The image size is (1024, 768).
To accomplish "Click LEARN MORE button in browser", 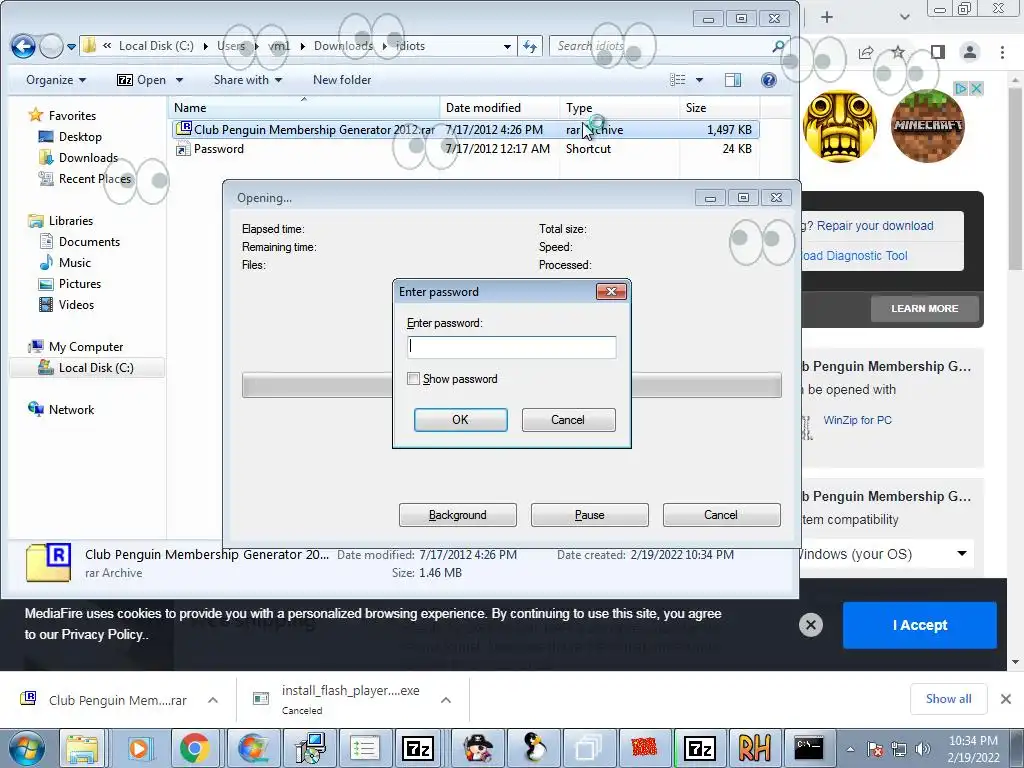I will pyautogui.click(x=925, y=308).
